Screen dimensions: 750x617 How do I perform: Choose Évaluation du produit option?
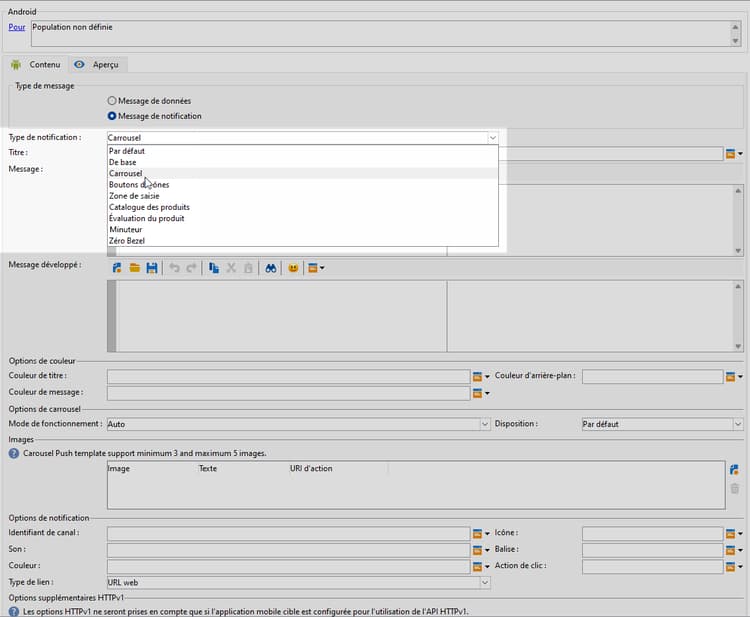[303, 218]
